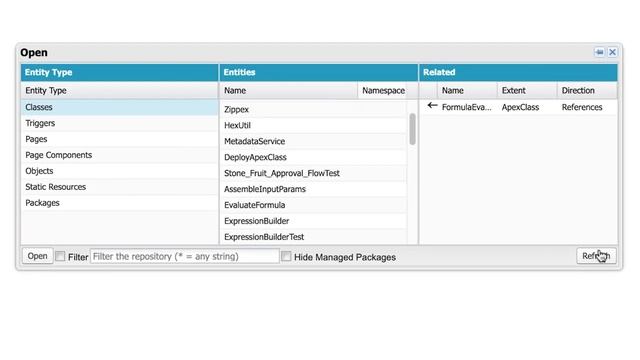This screenshot has height=360, width=640.
Task: Select the MetadataService class
Action: pyautogui.click(x=313, y=141)
